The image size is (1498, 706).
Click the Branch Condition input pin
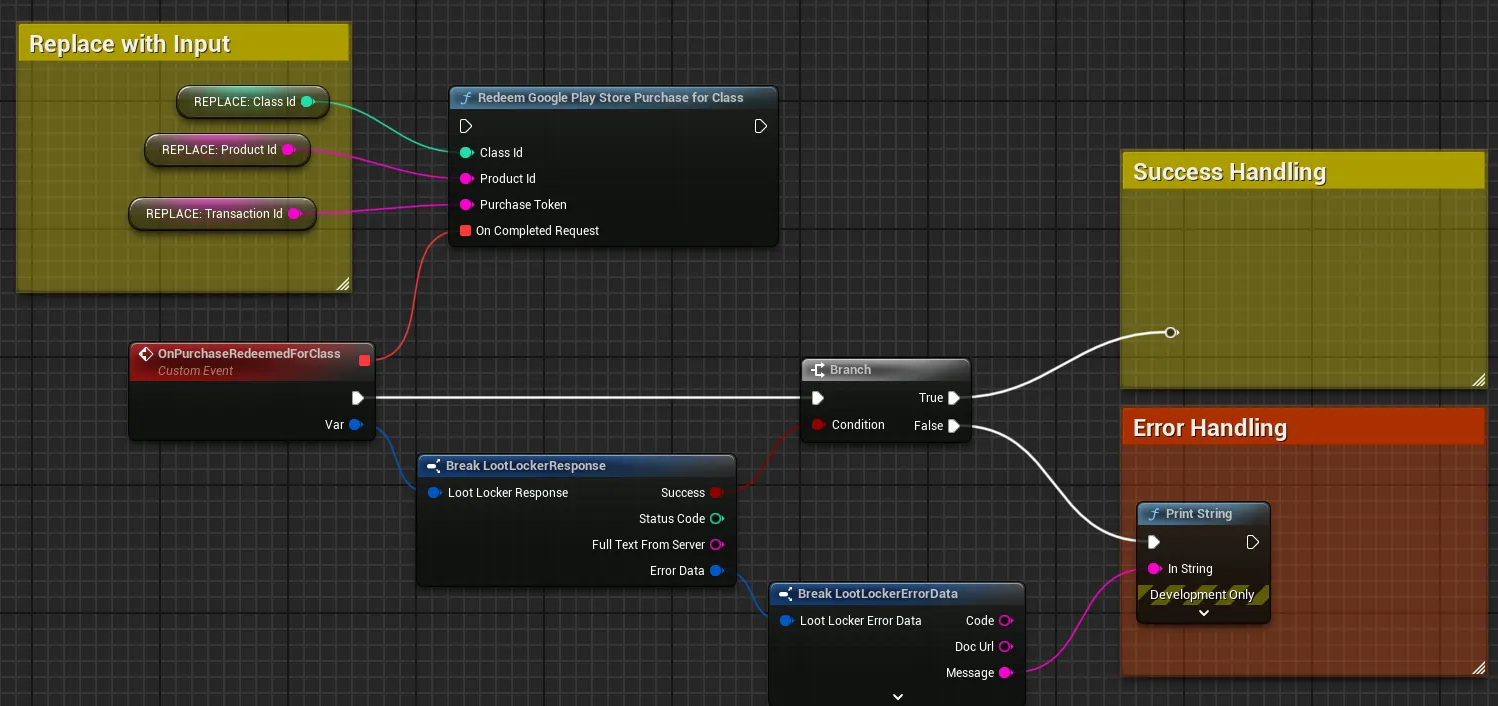pos(818,424)
